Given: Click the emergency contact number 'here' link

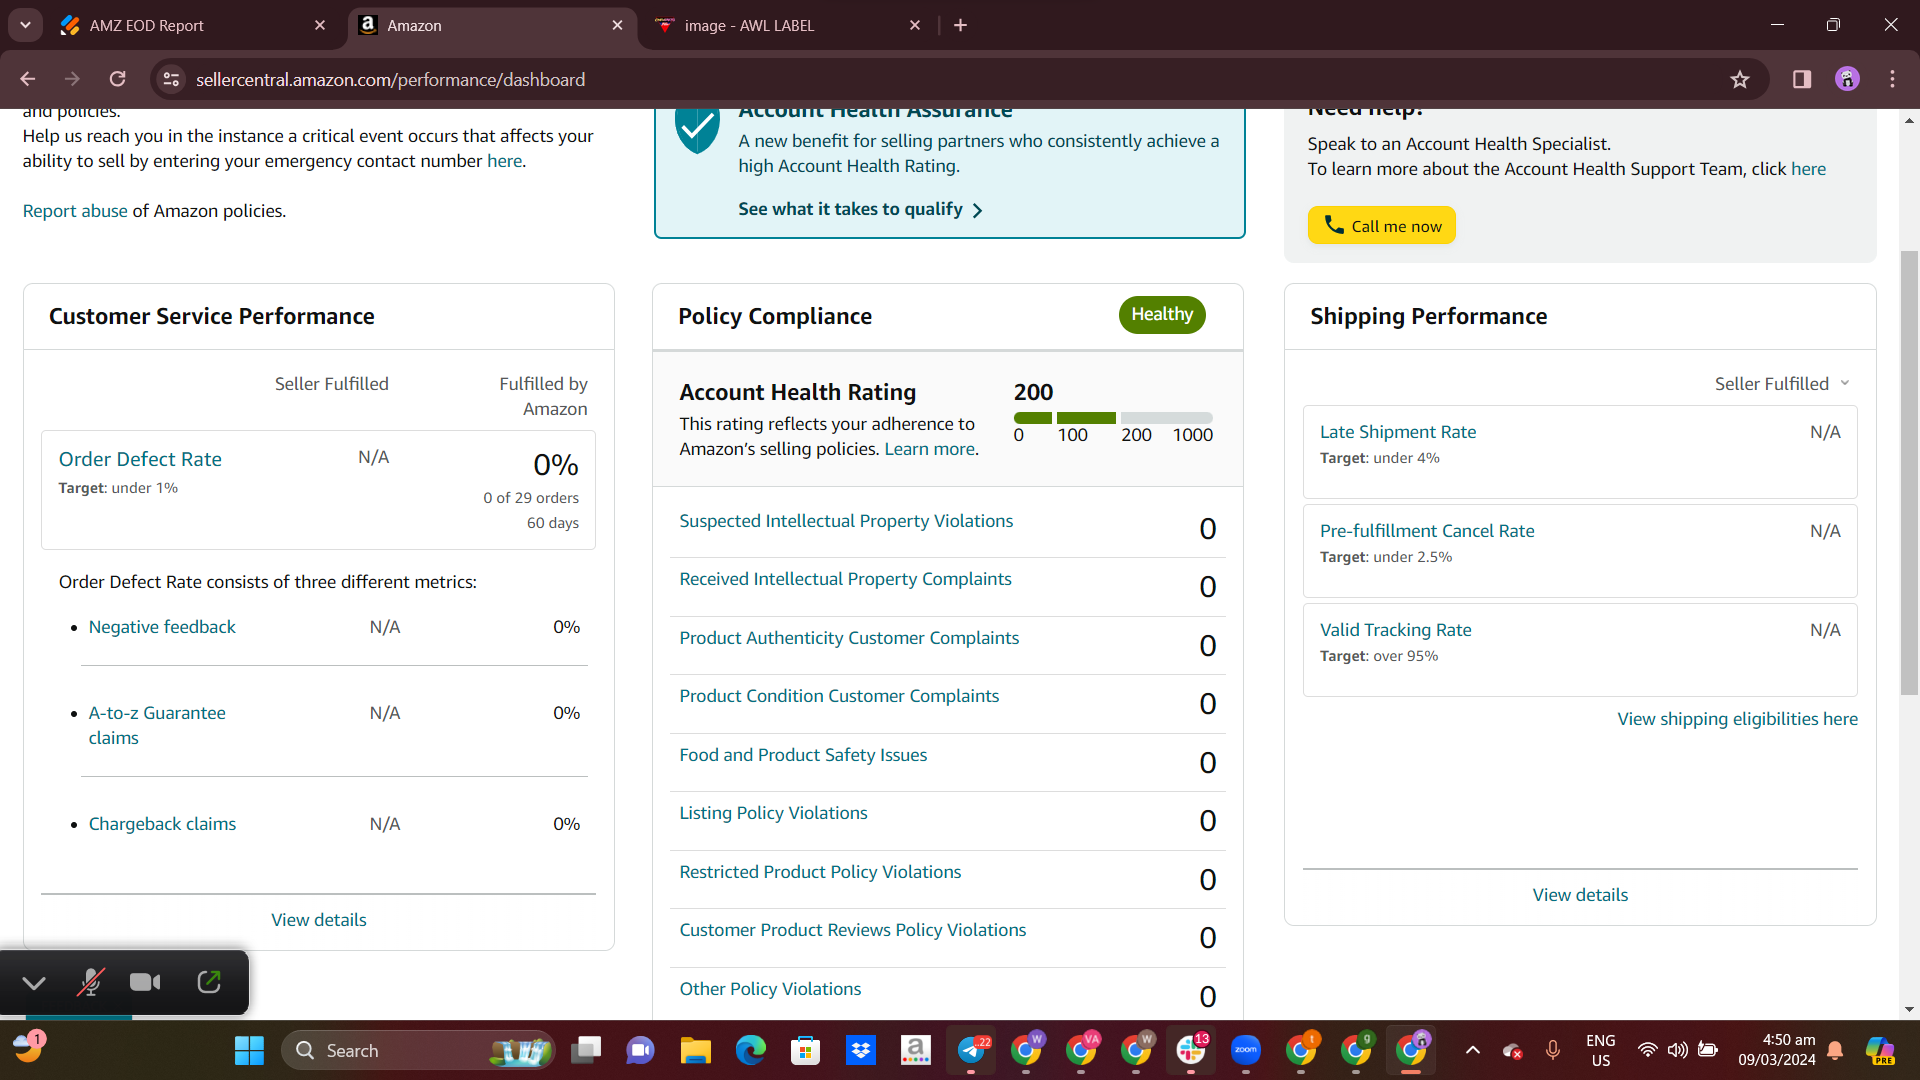Looking at the screenshot, I should tap(504, 161).
